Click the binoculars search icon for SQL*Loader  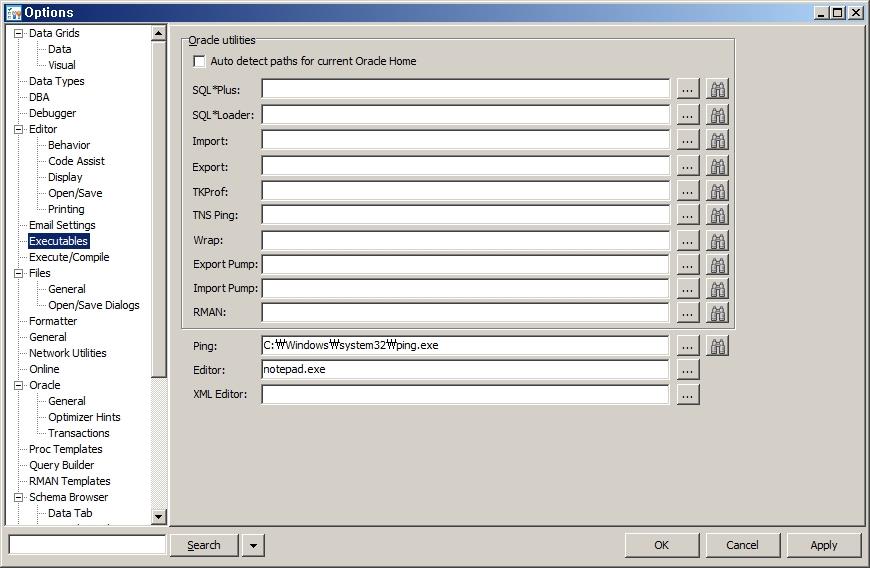[x=717, y=115]
